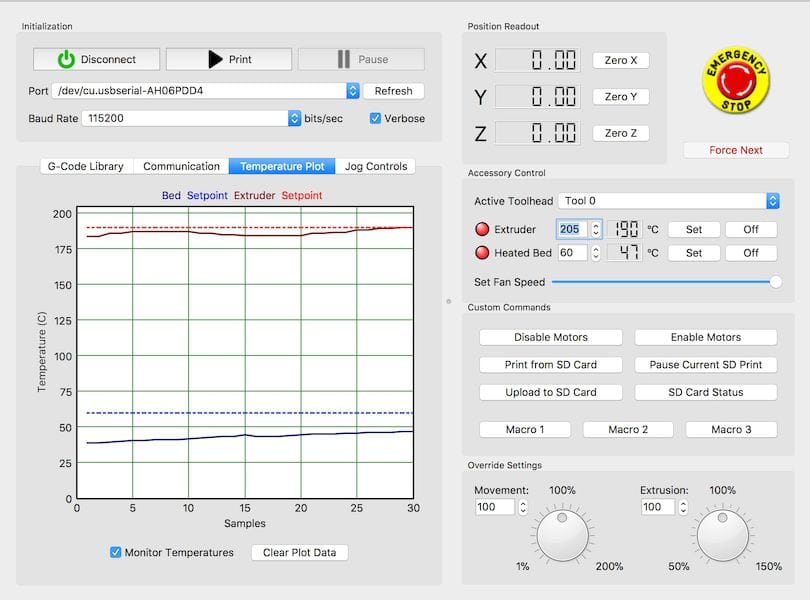810x600 pixels.
Task: Disable the Verbose checkbox
Action: 376,118
